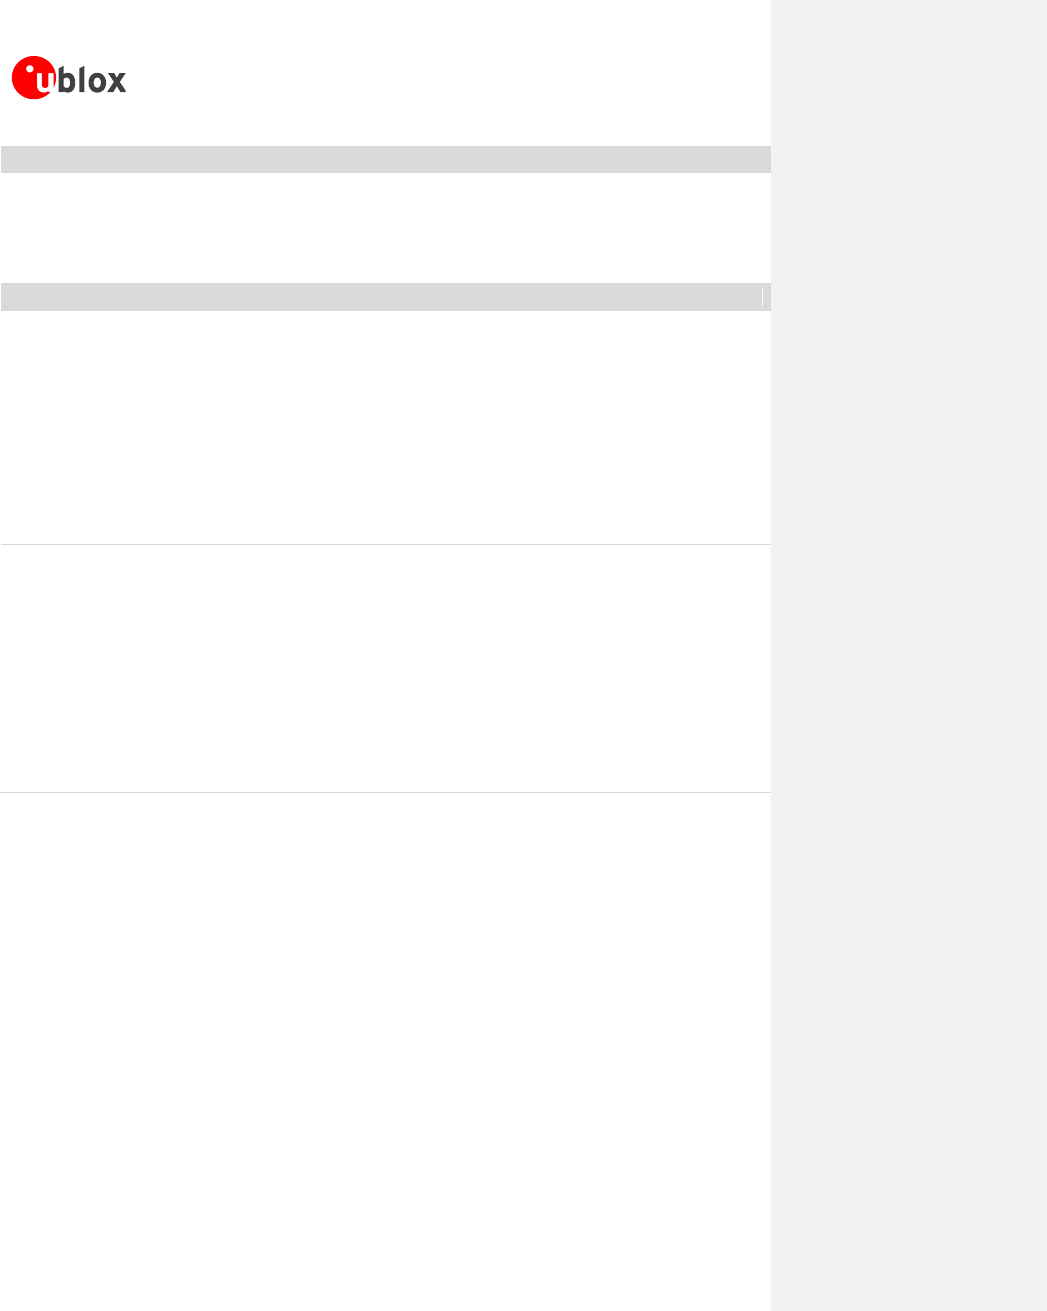This screenshot has width=1047, height=1311.
Task: Click right end of first gray header bar
Action: 759,160
